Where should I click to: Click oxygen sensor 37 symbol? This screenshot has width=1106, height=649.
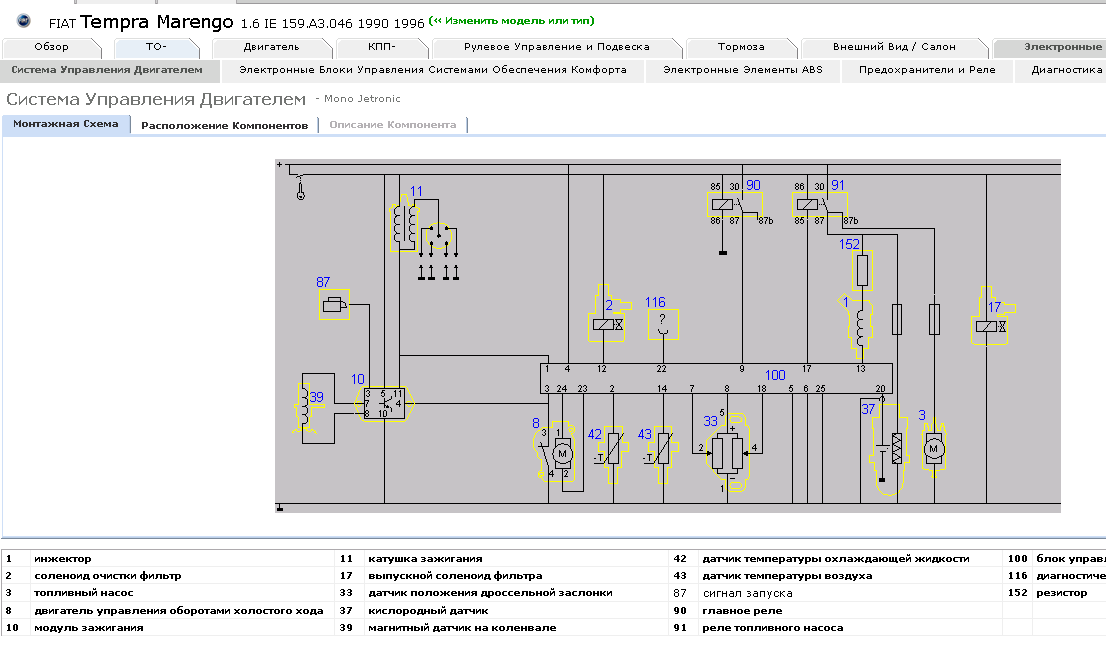point(890,449)
